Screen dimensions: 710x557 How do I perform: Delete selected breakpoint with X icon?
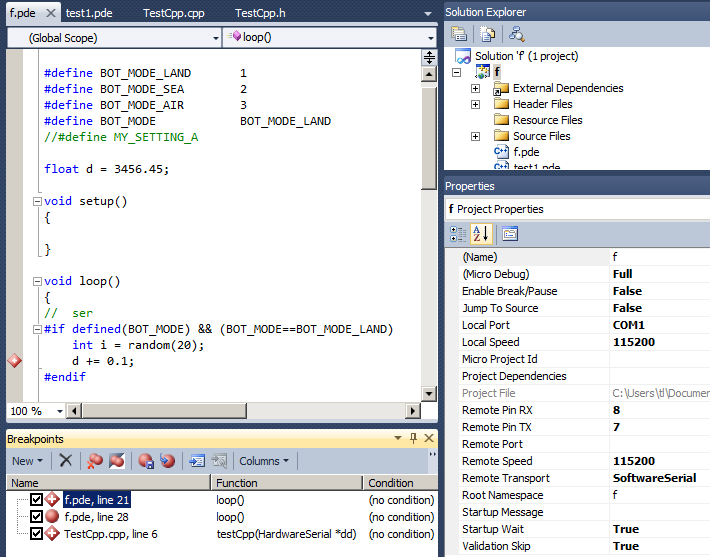point(66,461)
